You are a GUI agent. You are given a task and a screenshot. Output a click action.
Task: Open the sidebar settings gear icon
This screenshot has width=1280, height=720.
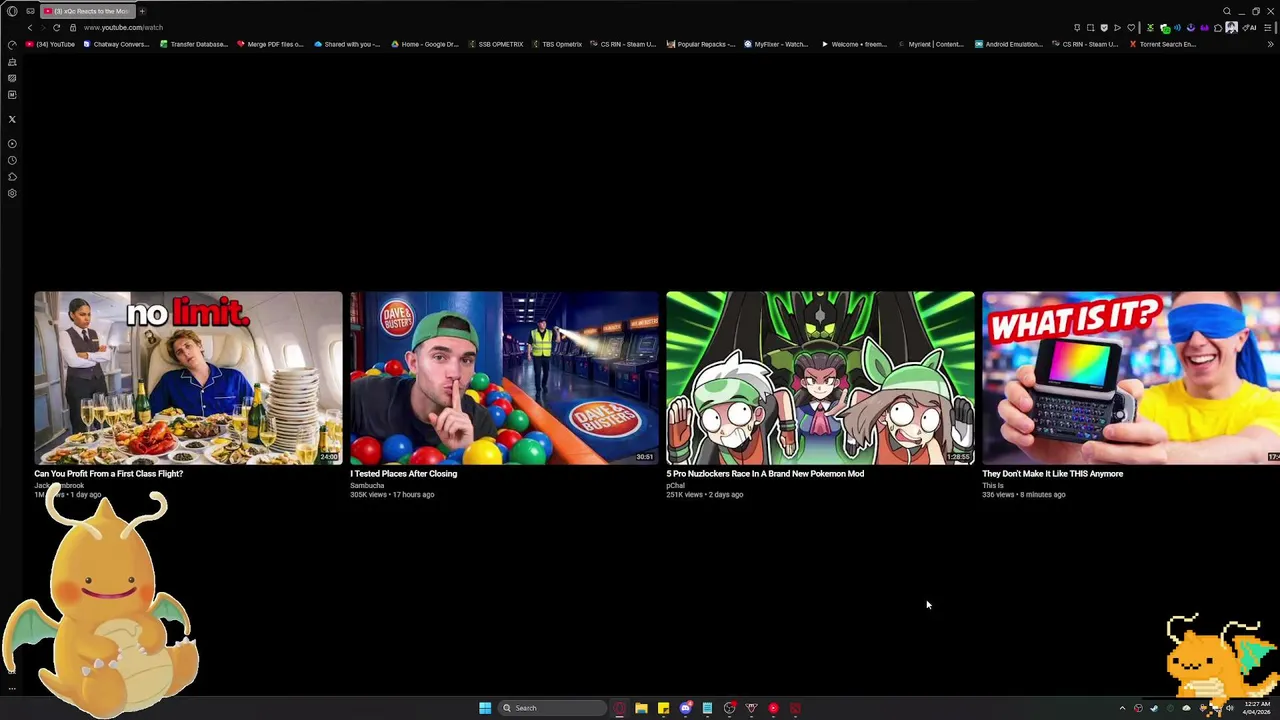coord(12,193)
